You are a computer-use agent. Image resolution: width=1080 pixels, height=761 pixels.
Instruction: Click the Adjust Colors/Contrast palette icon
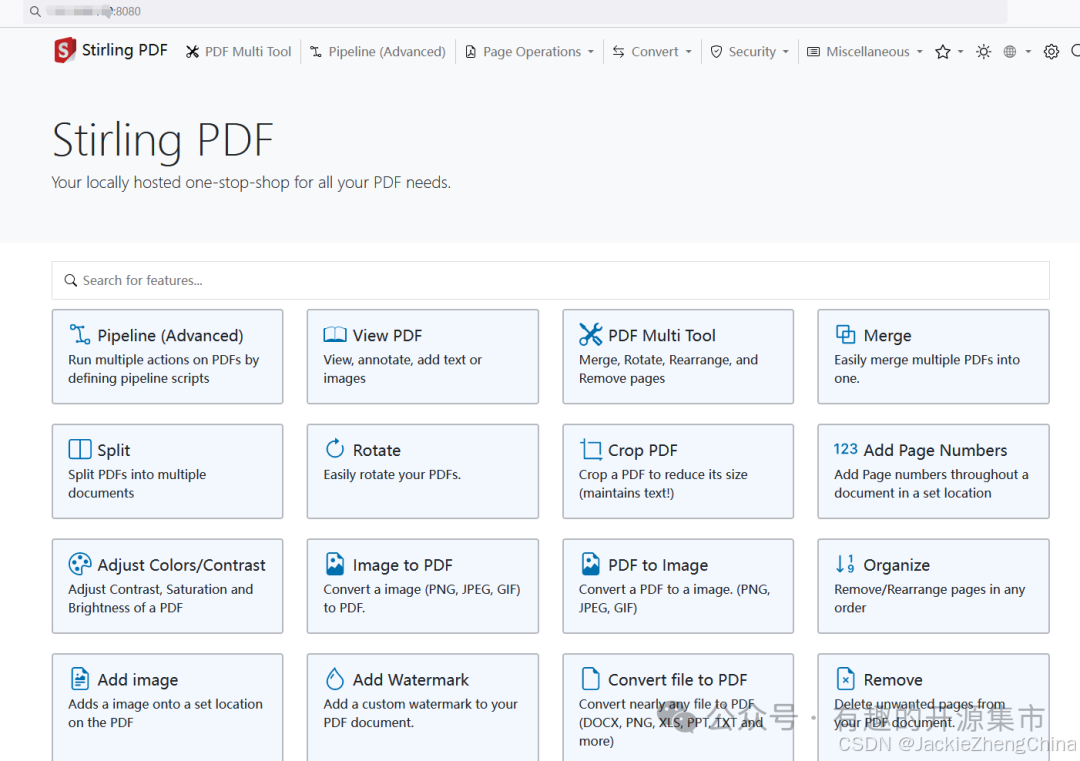pos(79,563)
